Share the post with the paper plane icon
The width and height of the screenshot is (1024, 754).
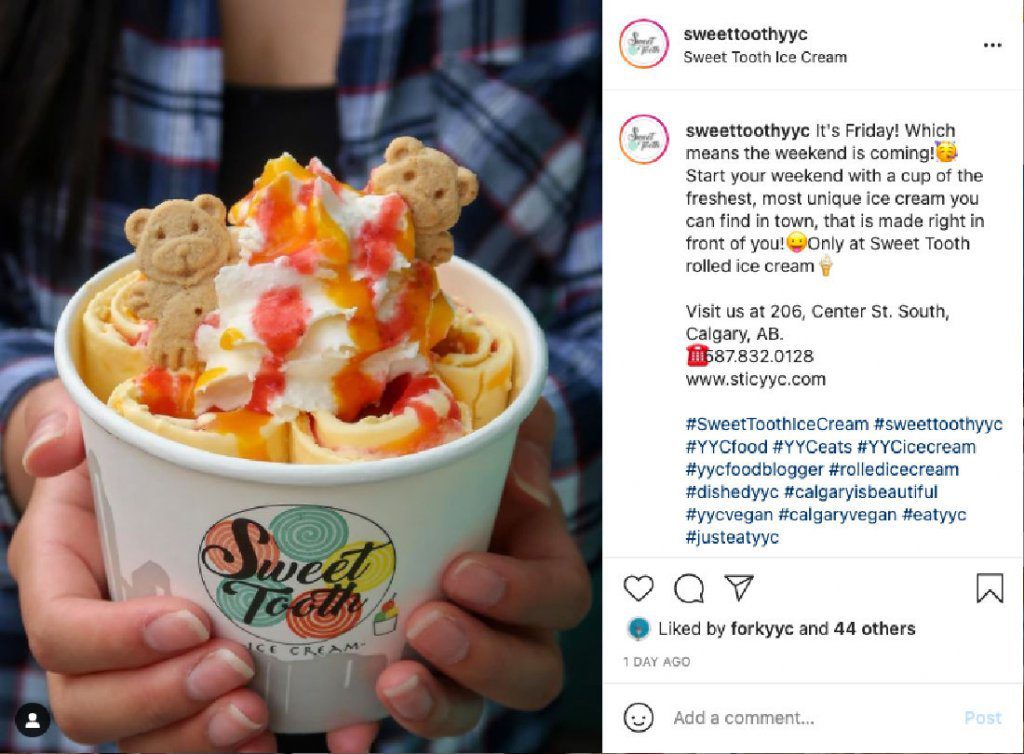[x=739, y=587]
